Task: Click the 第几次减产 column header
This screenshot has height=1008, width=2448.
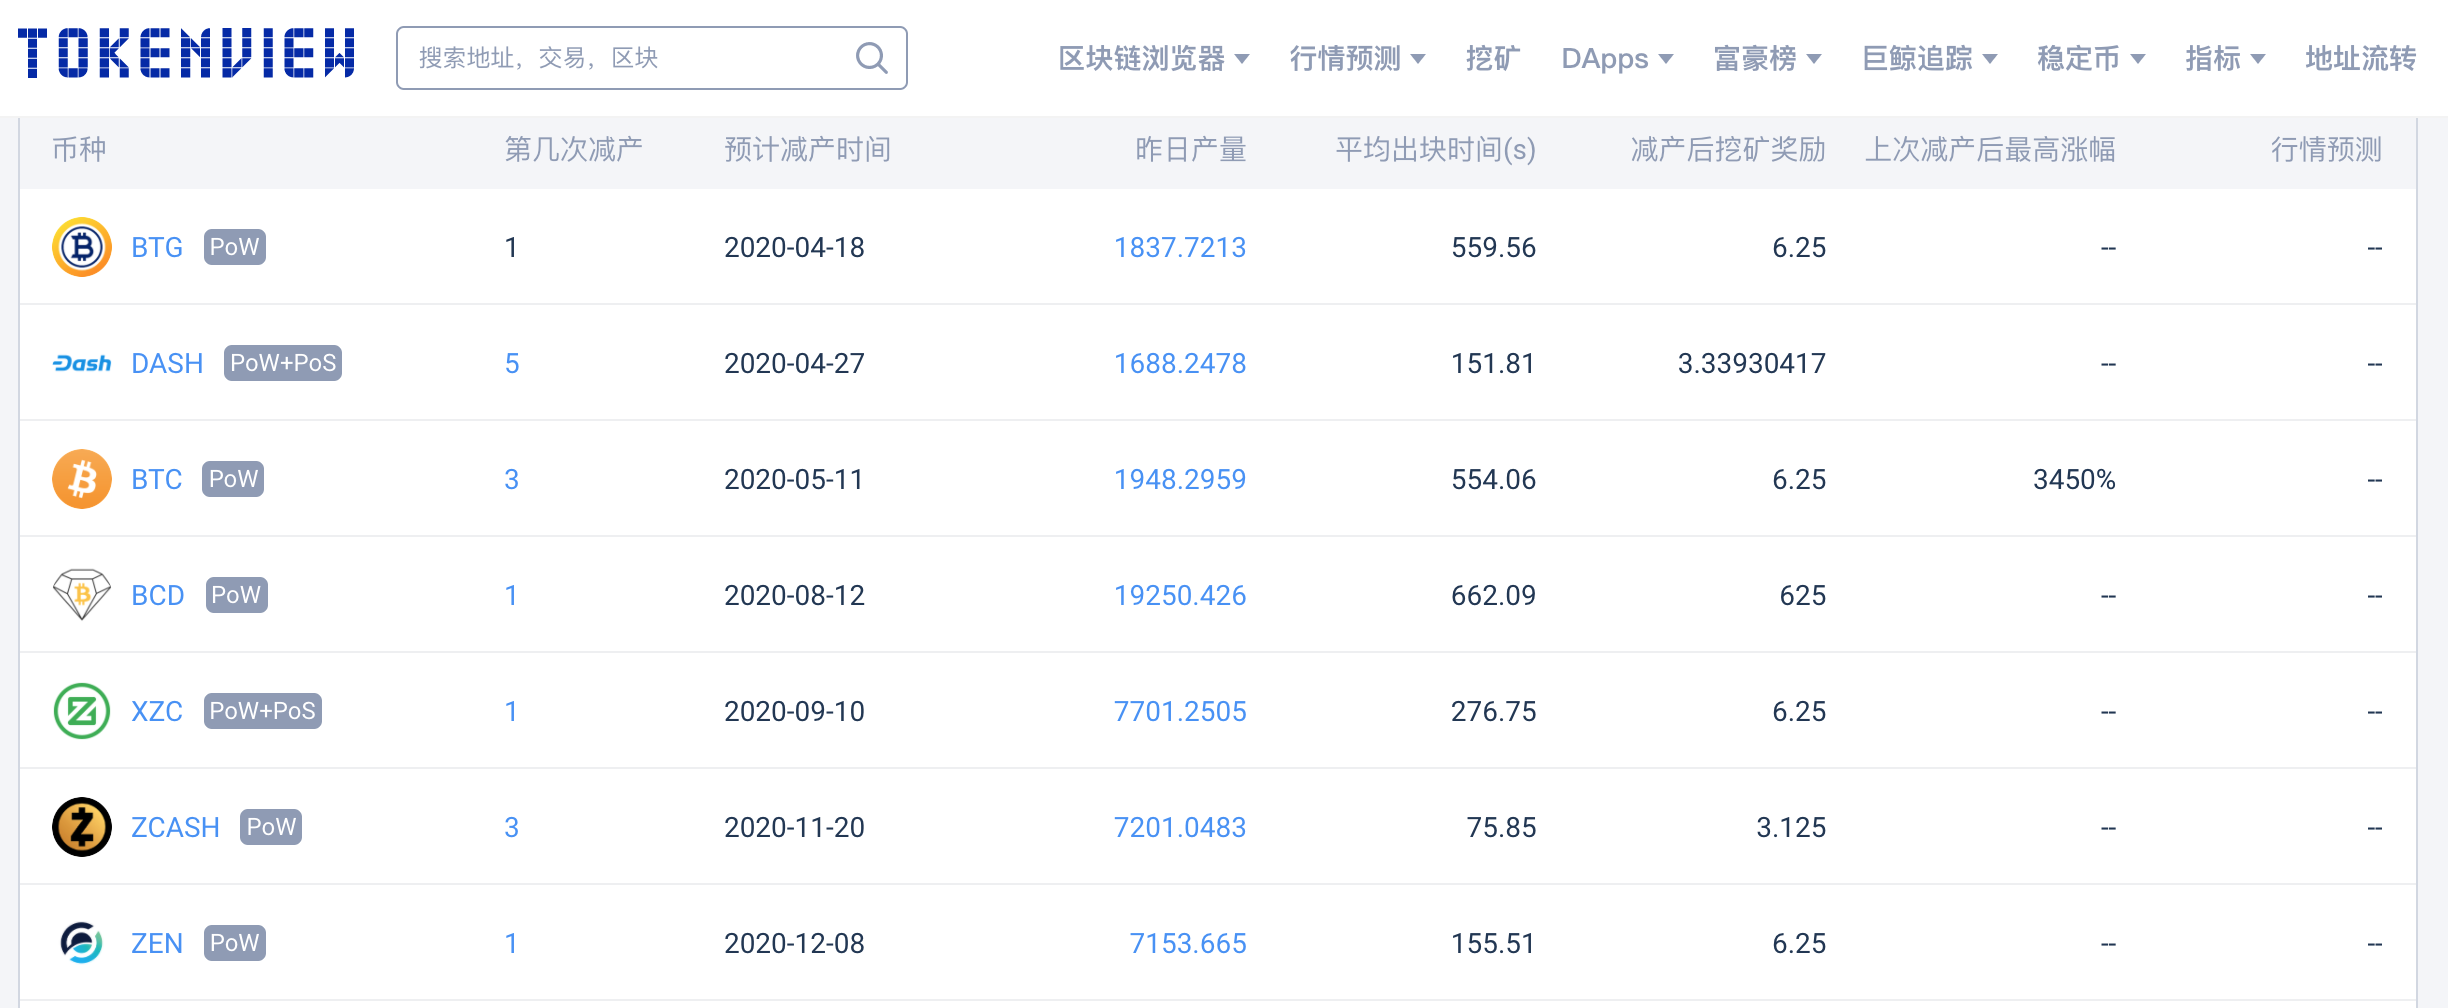Action: pyautogui.click(x=574, y=150)
